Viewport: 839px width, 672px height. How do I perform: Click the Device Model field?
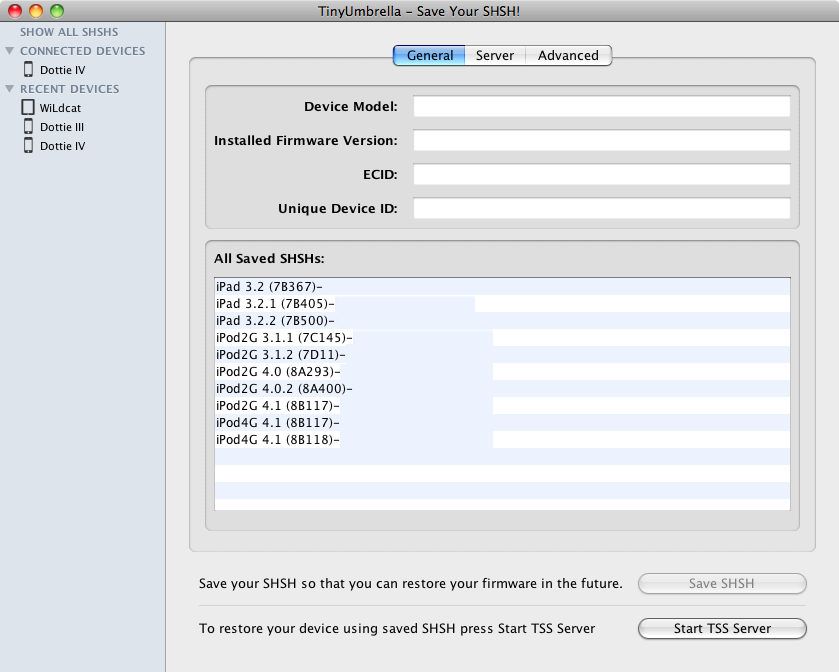pos(602,106)
